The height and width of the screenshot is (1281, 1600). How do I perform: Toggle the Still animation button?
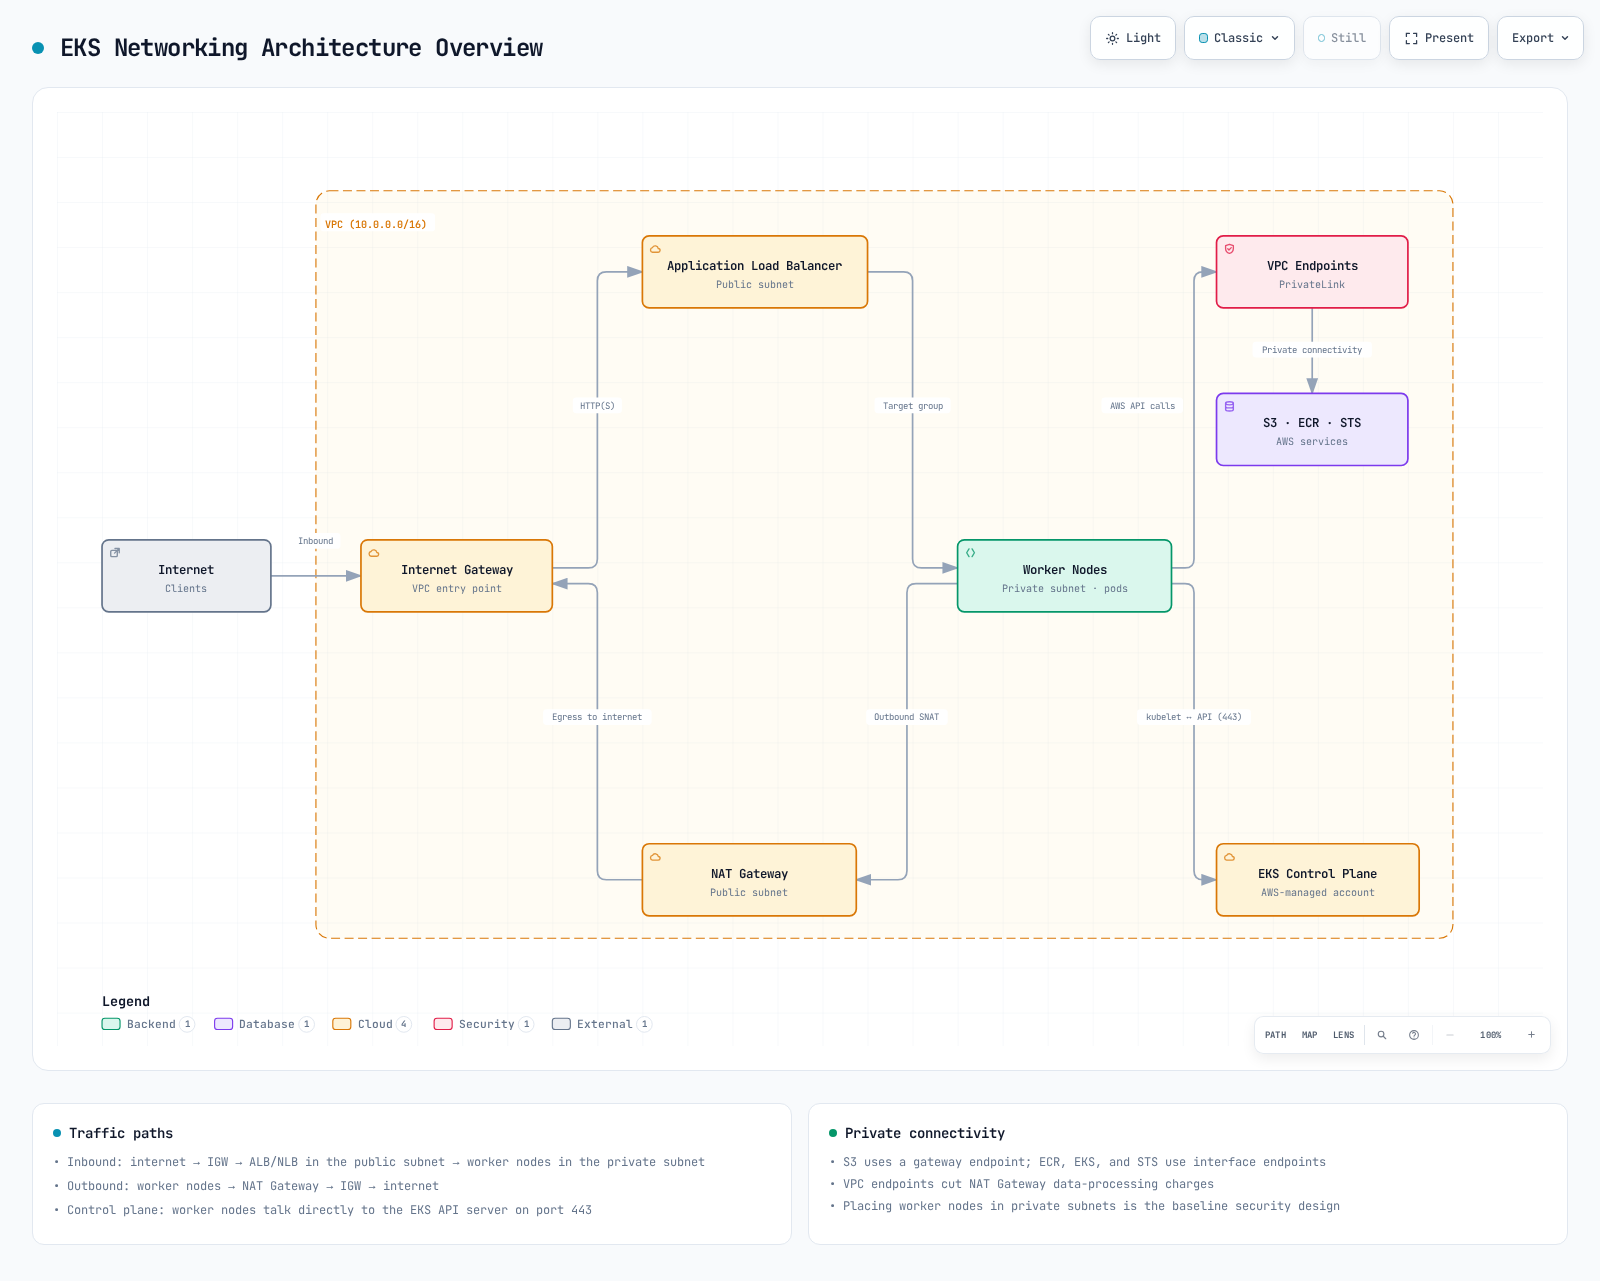click(1342, 38)
